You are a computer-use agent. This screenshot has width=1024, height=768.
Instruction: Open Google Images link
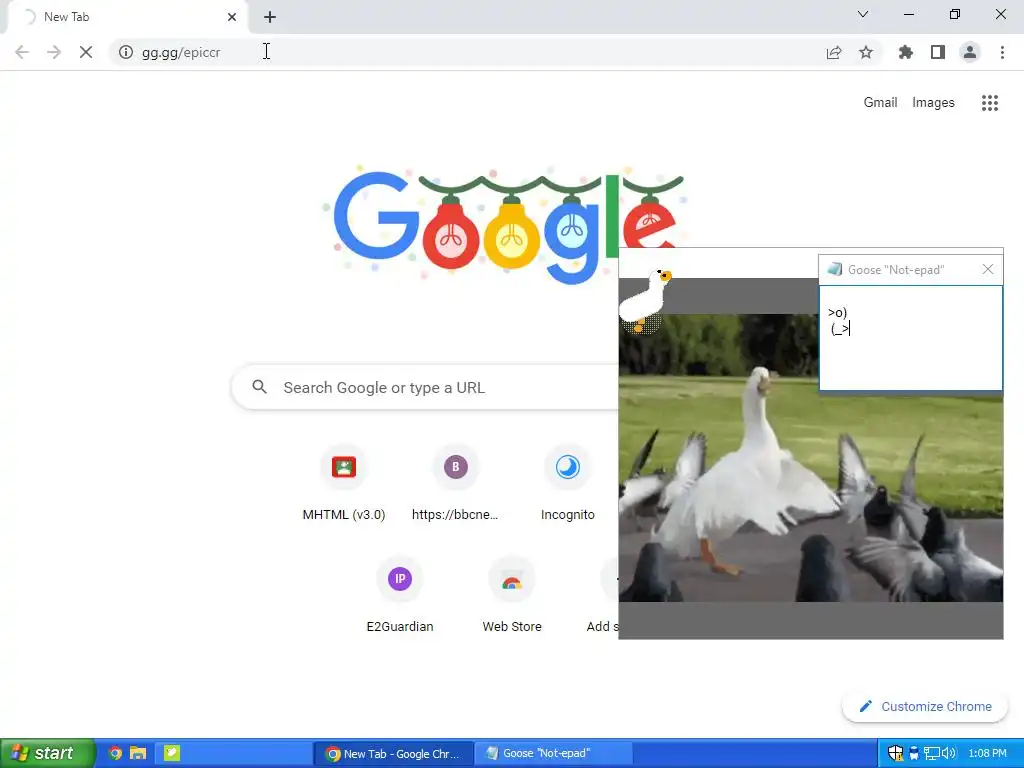click(x=933, y=103)
